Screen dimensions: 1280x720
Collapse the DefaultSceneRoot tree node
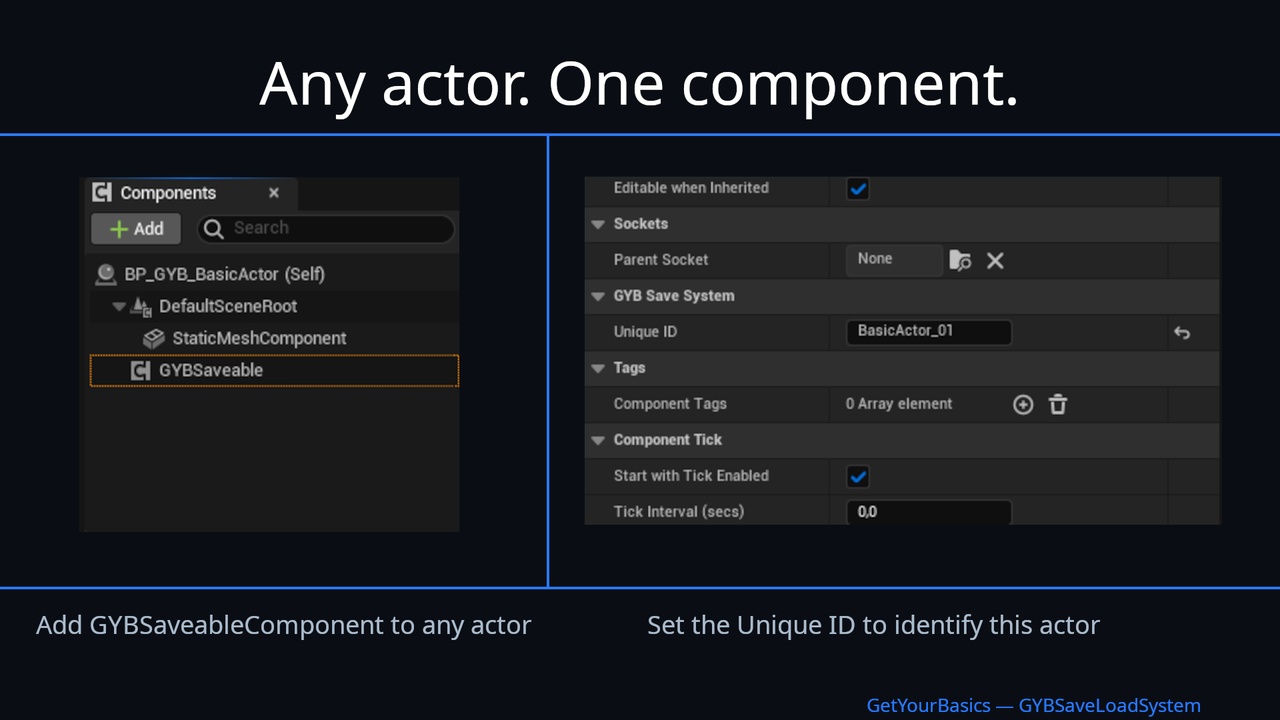pyautogui.click(x=119, y=306)
